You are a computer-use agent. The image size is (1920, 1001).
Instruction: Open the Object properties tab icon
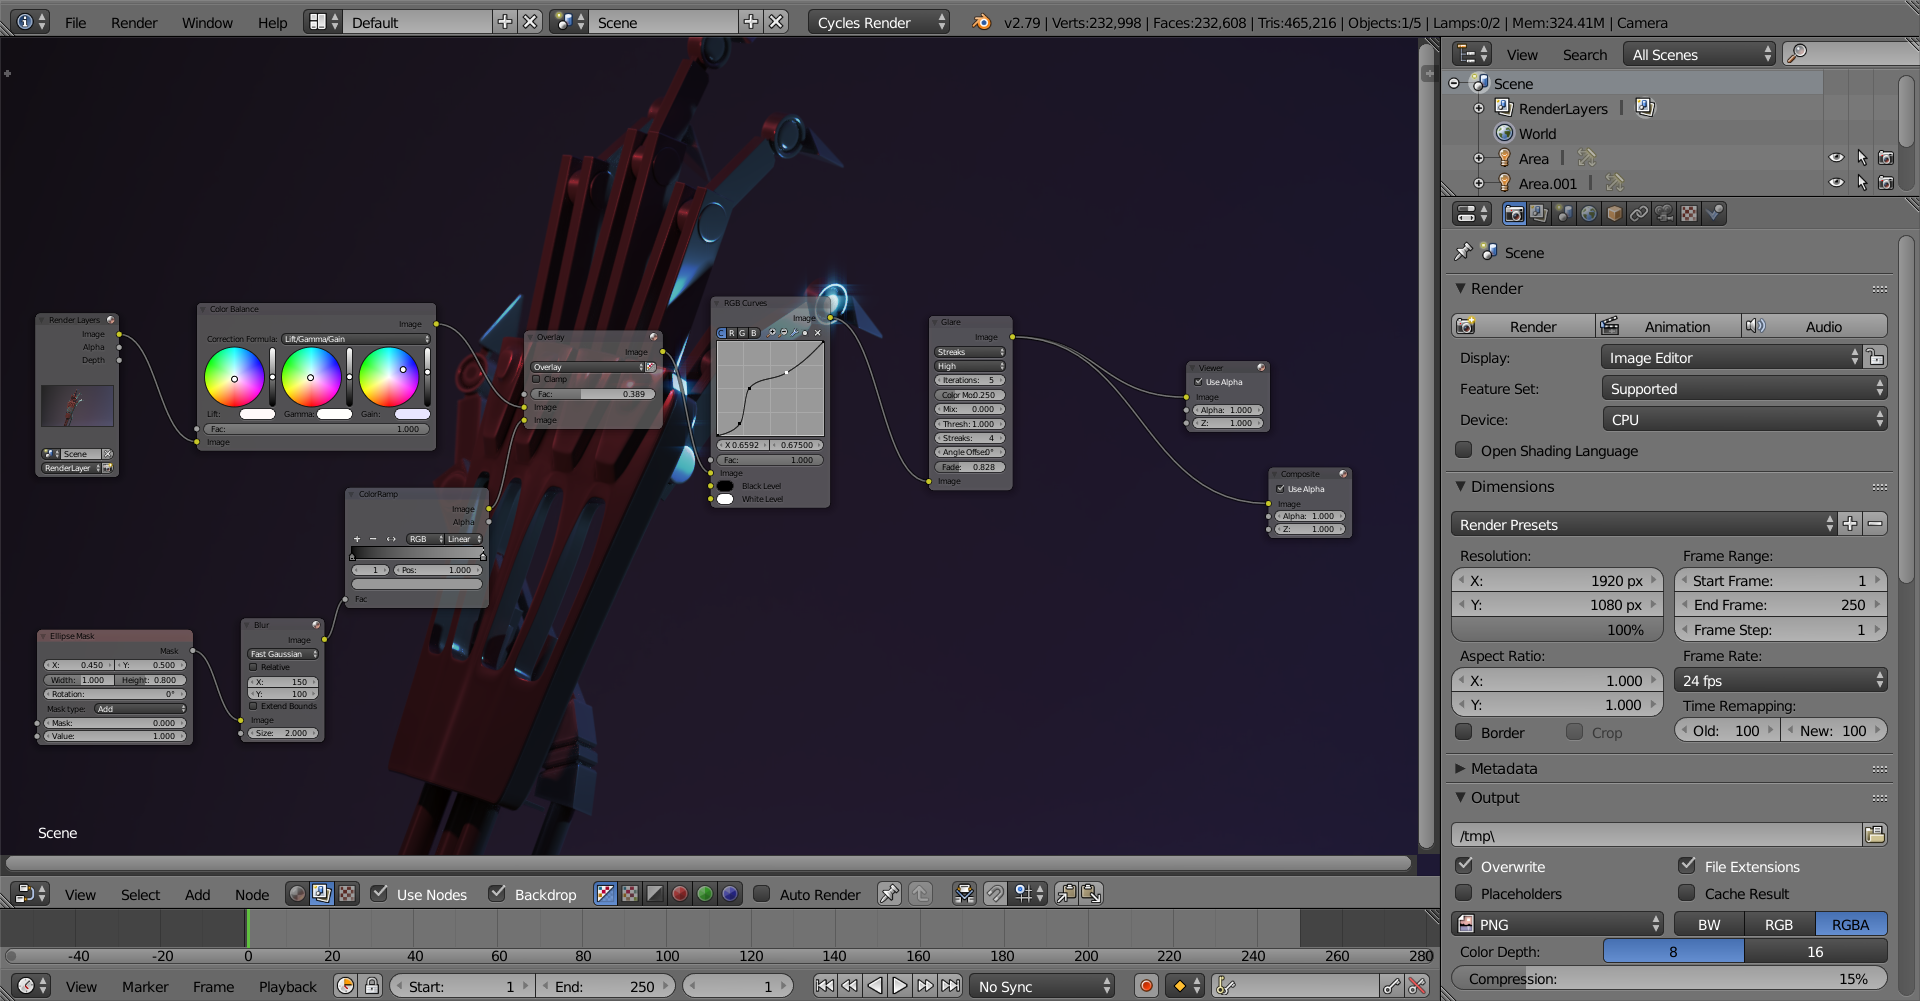[x=1614, y=214]
